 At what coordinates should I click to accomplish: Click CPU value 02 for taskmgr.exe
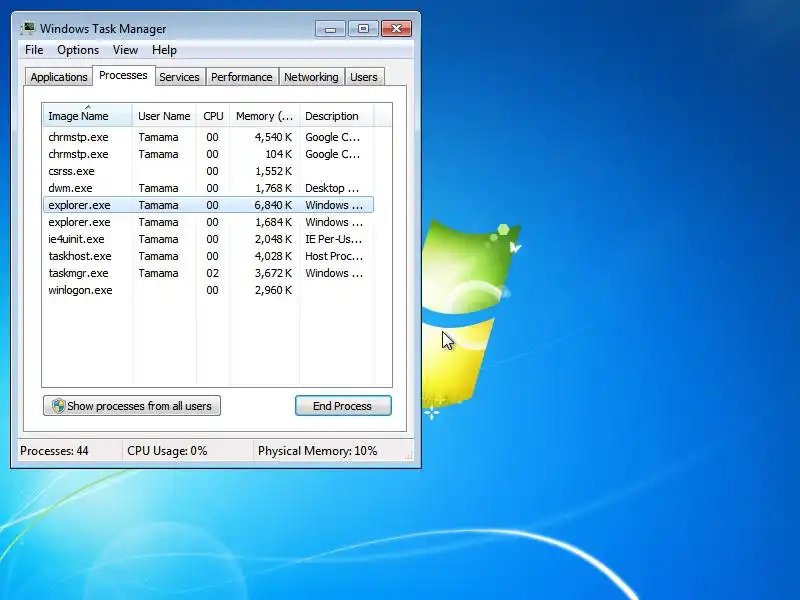pos(212,273)
